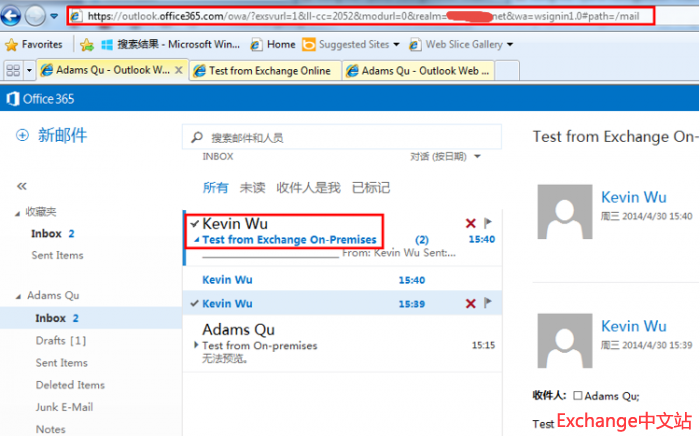Viewport: 700px width, 436px height.
Task: Click the Quick Tabs grid icon
Action: pos(14,71)
